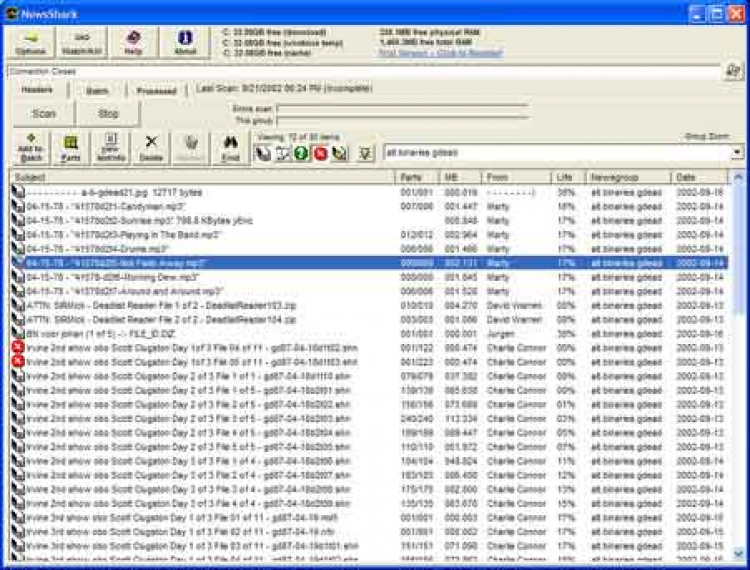Image resolution: width=750 pixels, height=570 pixels.
Task: Click the grayed-out button between Delete and Find
Action: point(190,148)
